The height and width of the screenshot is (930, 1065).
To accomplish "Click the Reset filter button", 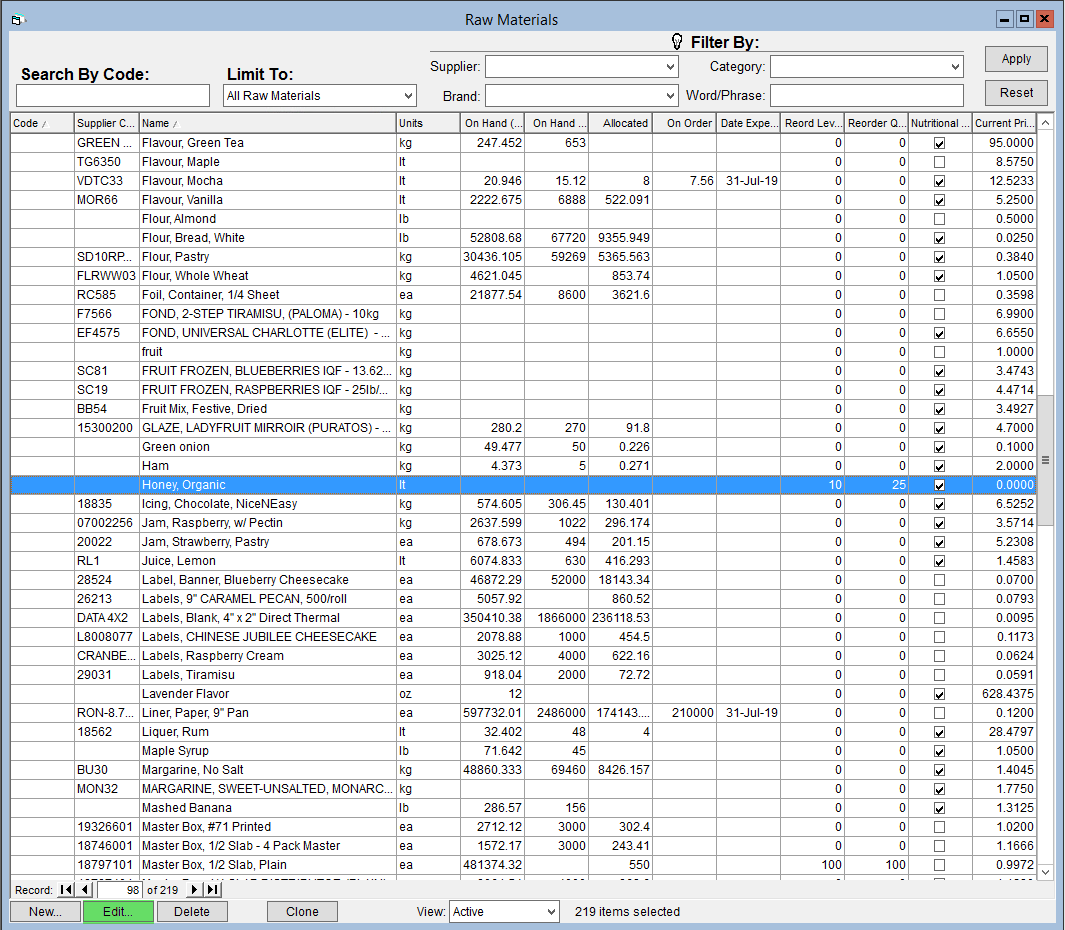I will tap(1016, 92).
